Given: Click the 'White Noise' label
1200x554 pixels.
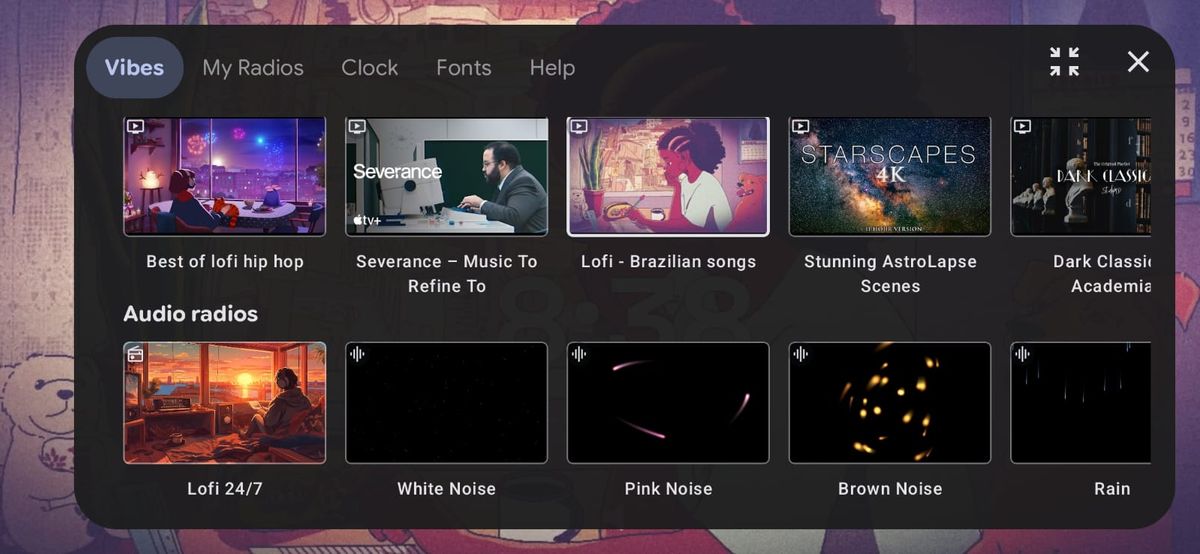Looking at the screenshot, I should point(446,489).
